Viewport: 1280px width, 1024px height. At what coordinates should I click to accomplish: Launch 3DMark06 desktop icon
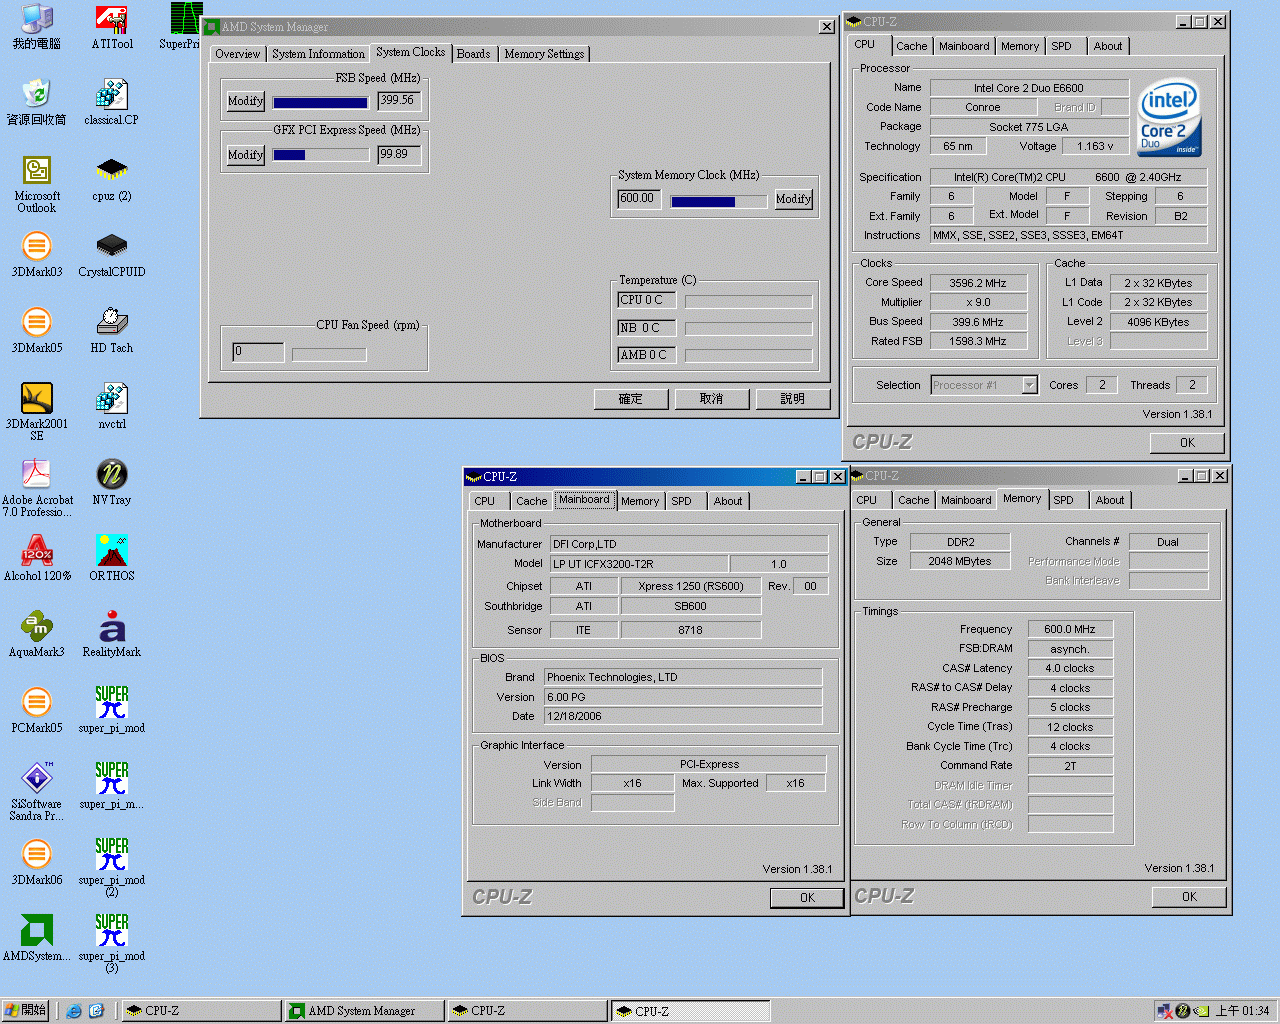click(37, 863)
